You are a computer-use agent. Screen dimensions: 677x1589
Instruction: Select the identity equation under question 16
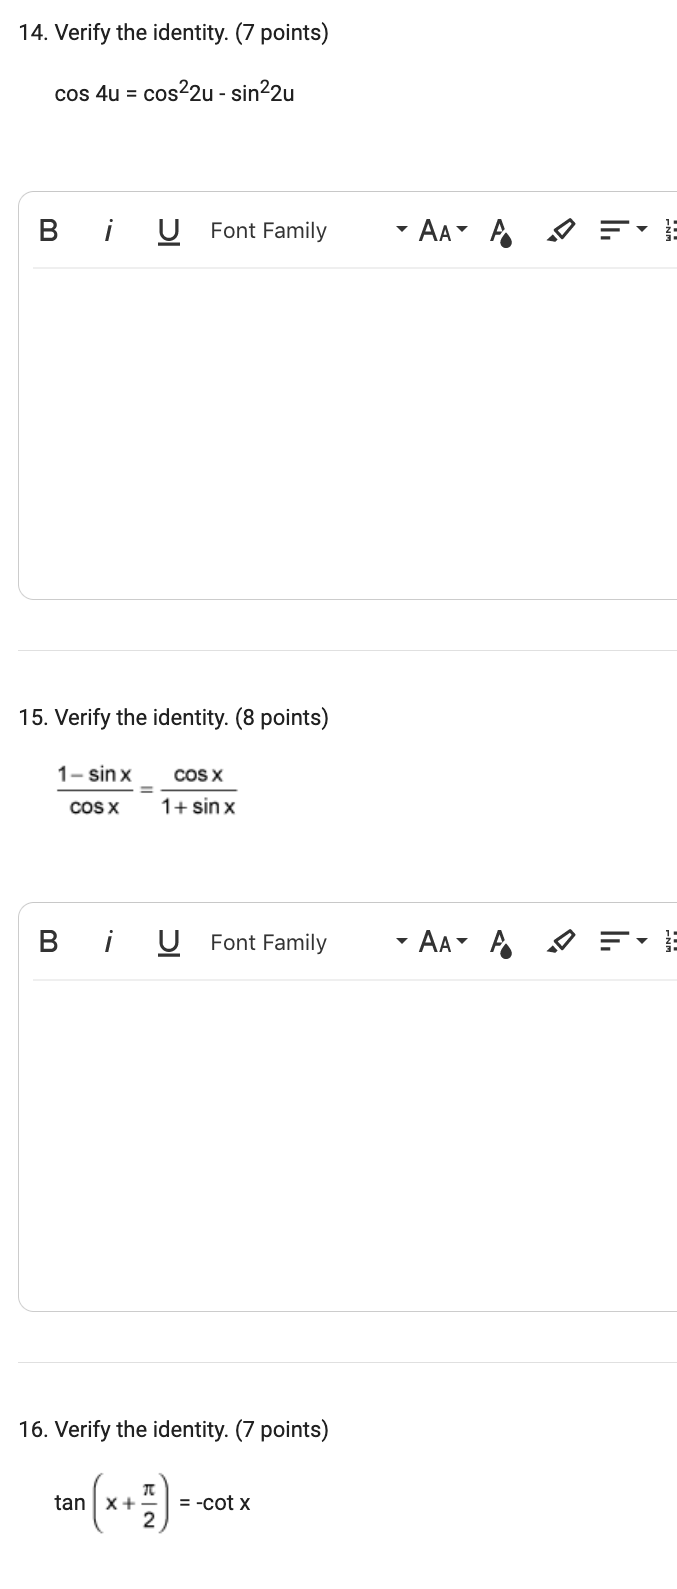click(152, 1500)
